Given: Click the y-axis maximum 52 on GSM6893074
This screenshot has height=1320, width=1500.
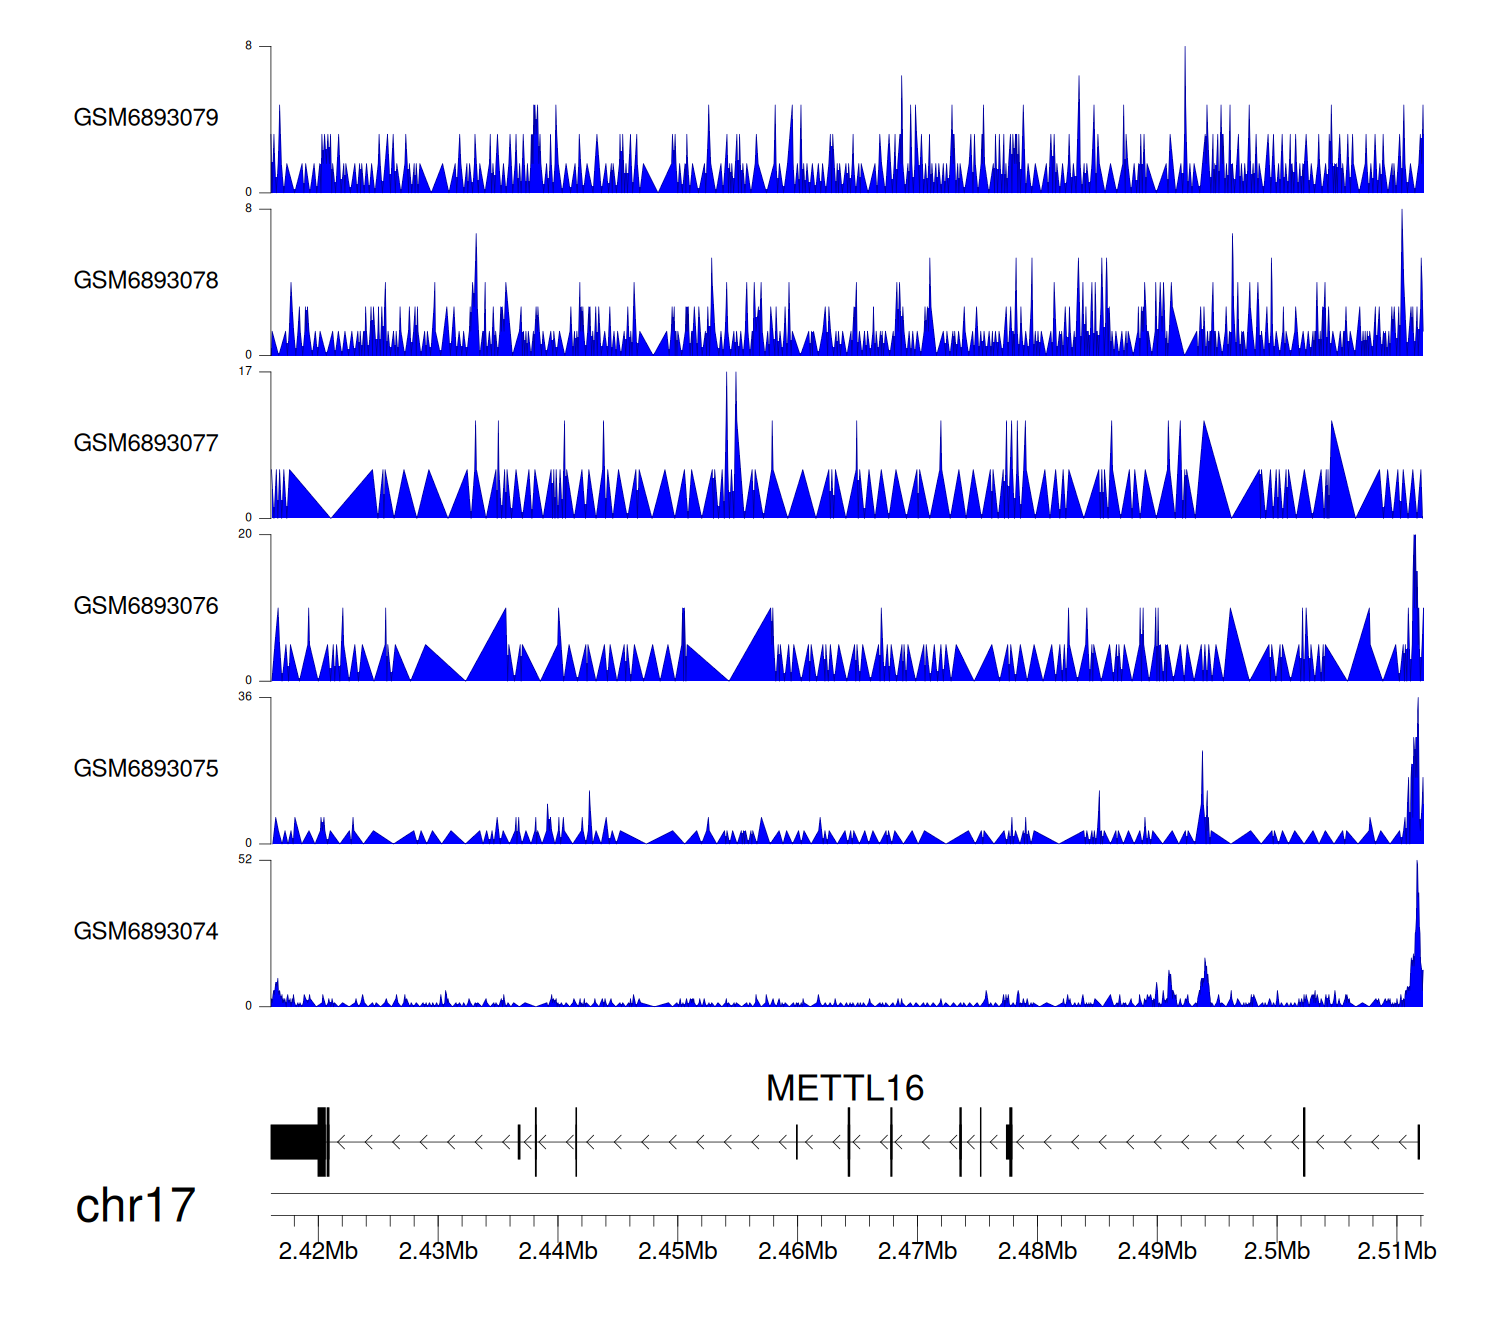Looking at the screenshot, I should (245, 860).
